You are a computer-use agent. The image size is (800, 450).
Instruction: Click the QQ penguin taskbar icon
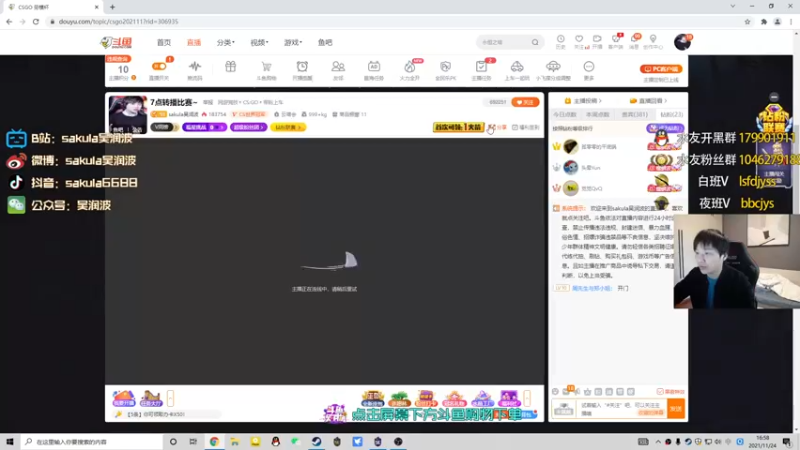(276, 442)
